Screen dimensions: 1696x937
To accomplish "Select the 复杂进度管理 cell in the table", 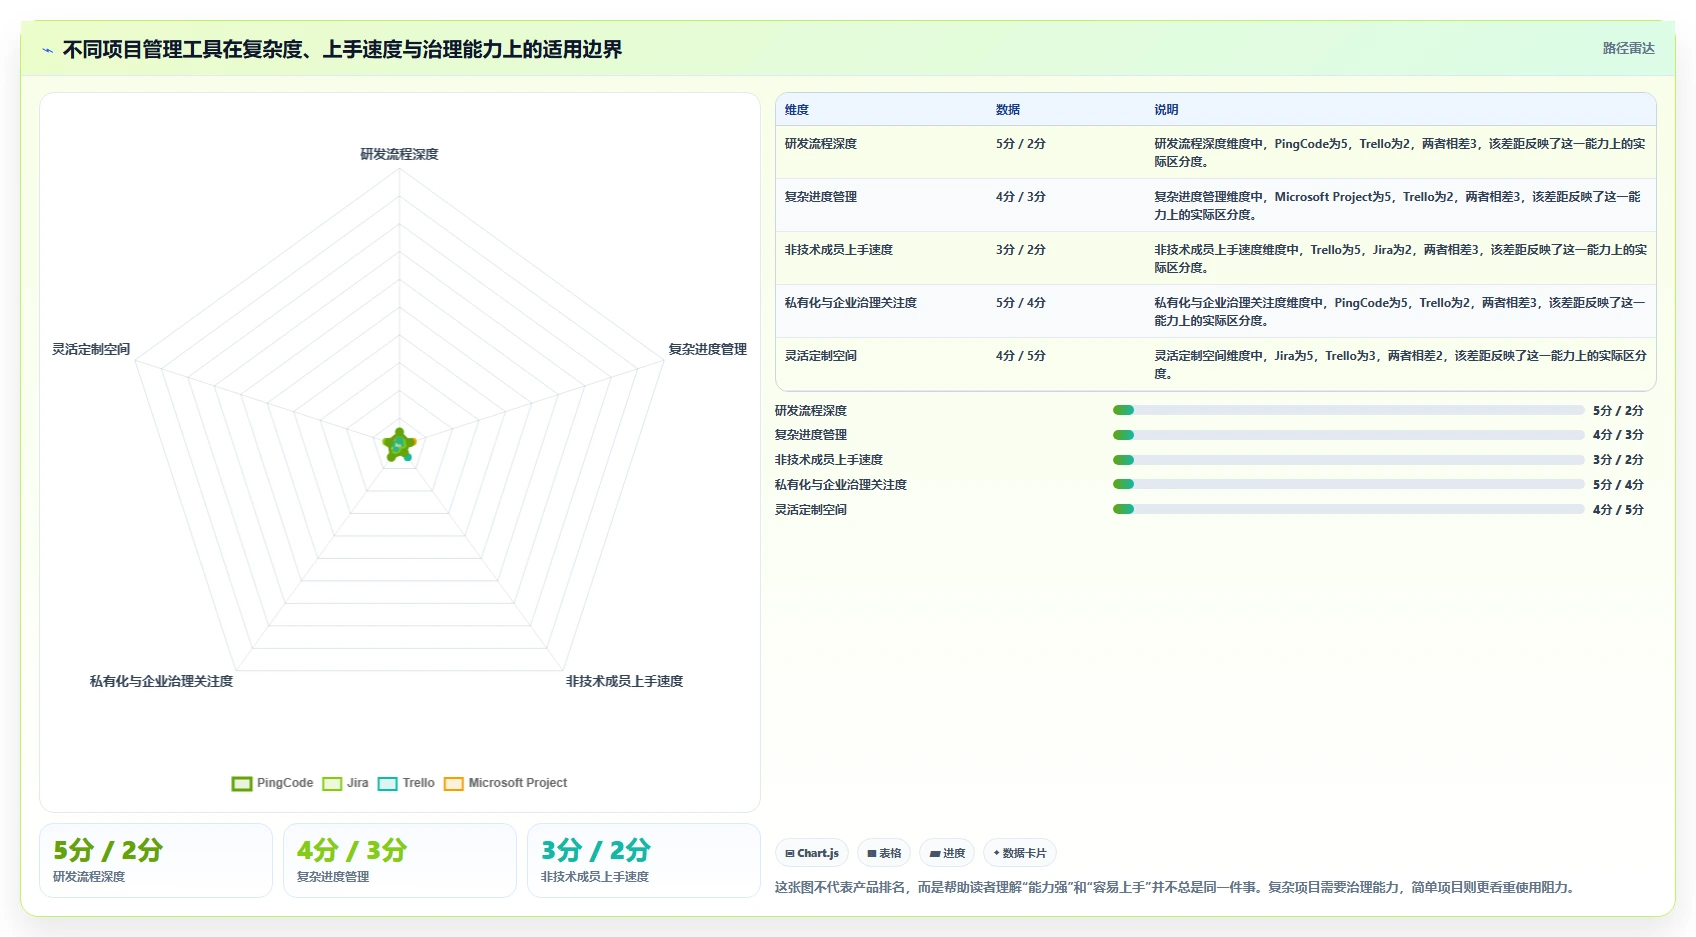I will pyautogui.click(x=820, y=197).
